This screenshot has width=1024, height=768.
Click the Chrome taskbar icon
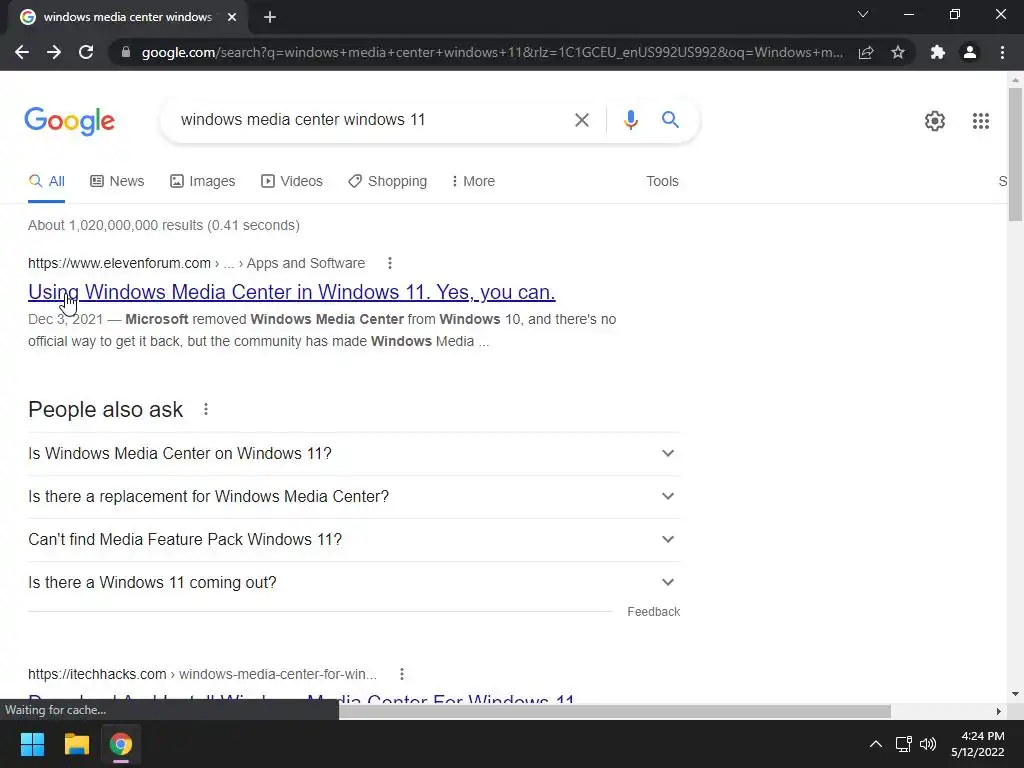pos(120,744)
